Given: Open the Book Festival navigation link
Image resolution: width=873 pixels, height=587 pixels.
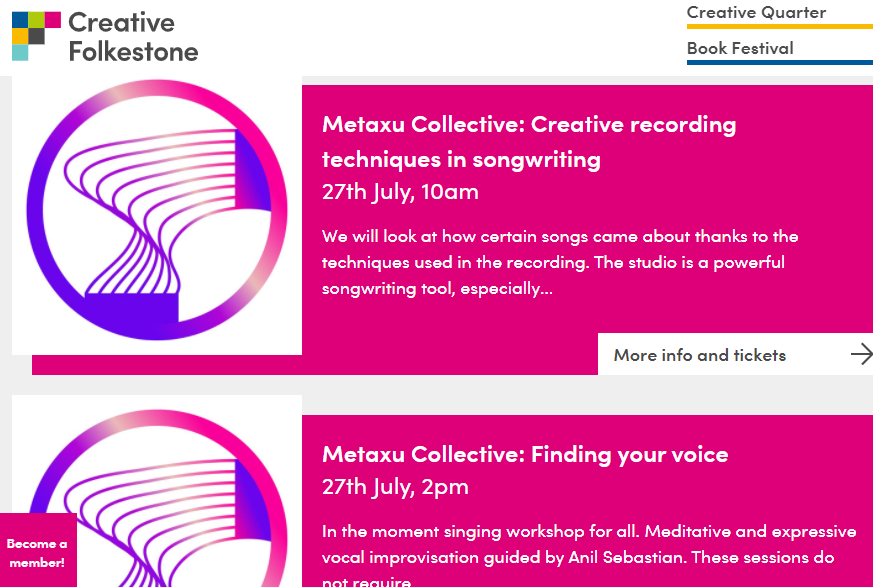Looking at the screenshot, I should point(740,48).
